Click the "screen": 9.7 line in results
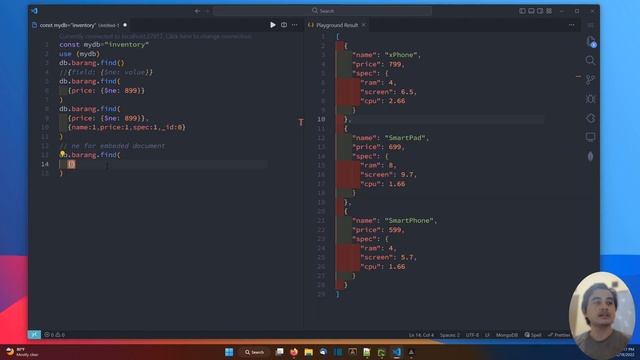The image size is (640, 360). (388, 175)
